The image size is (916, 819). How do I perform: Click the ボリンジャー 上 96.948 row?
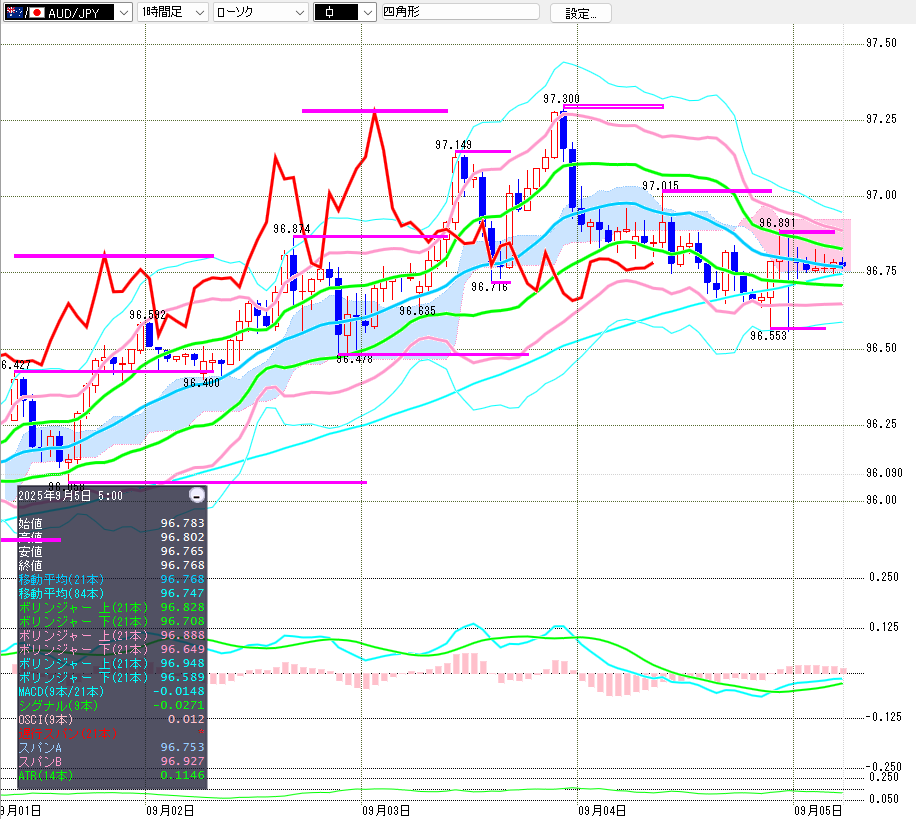coord(112,664)
